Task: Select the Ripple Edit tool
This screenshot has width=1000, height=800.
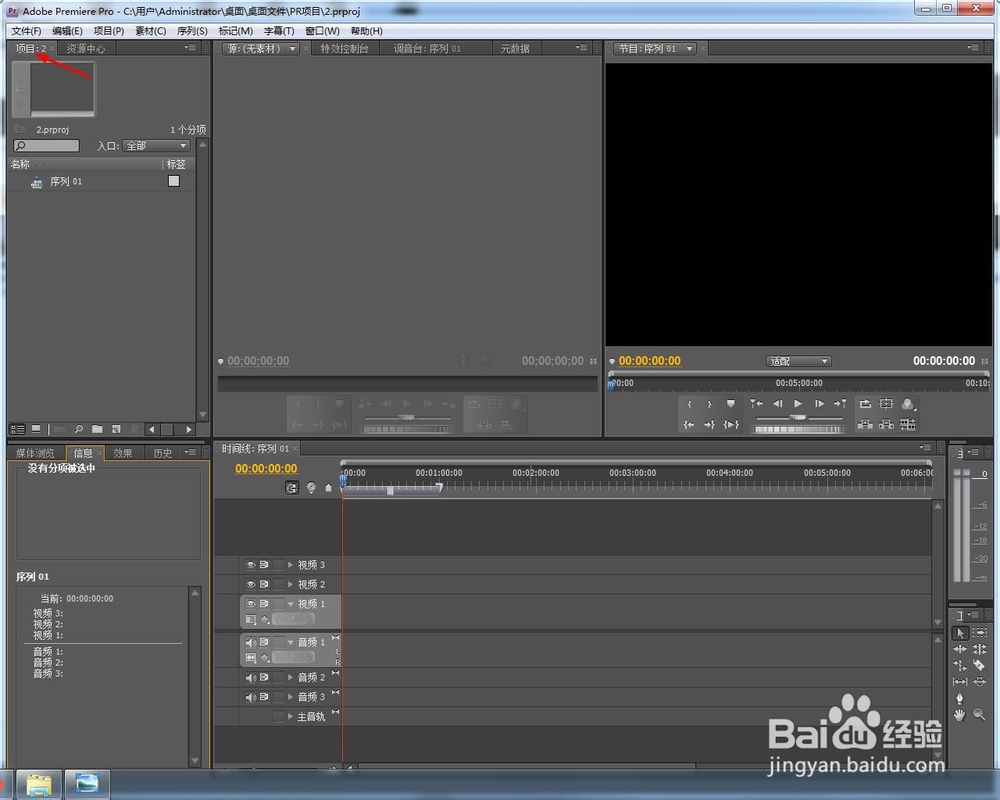Action: pos(960,649)
